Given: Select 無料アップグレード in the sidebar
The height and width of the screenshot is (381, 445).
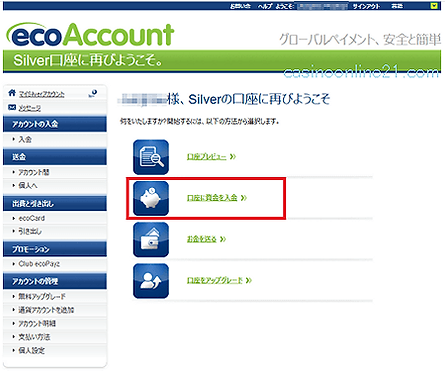Looking at the screenshot, I should click(42, 296).
